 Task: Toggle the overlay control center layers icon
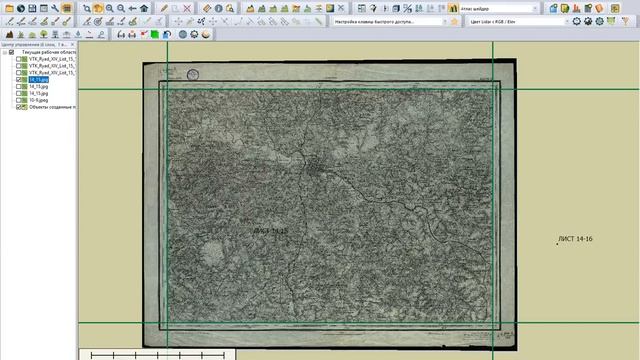[x=67, y=8]
